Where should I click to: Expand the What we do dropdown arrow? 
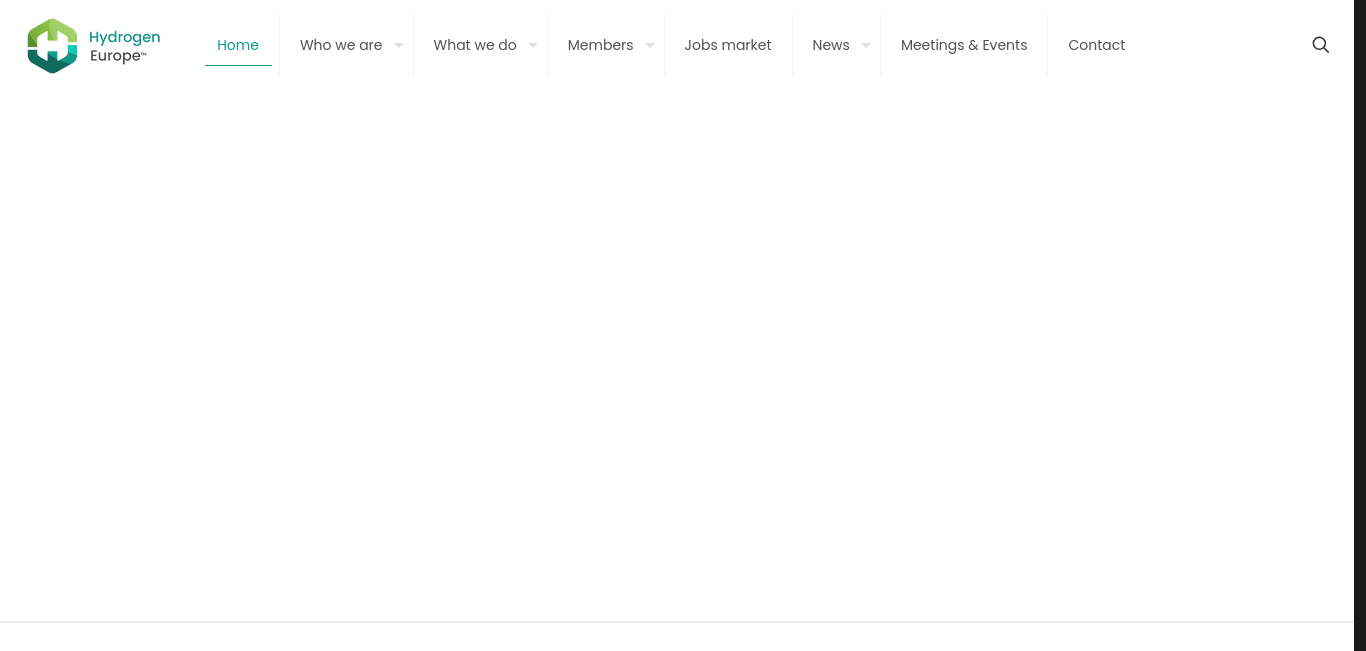pos(533,45)
